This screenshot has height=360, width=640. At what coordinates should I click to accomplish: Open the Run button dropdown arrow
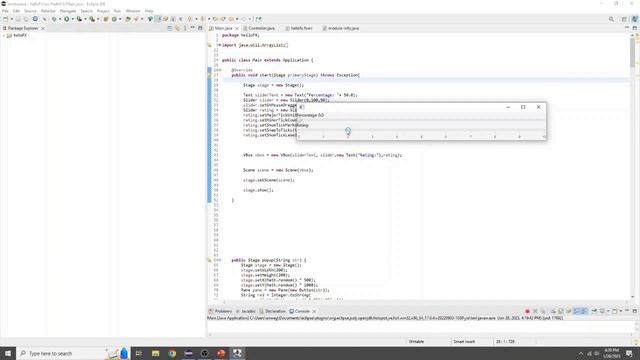click(72, 19)
